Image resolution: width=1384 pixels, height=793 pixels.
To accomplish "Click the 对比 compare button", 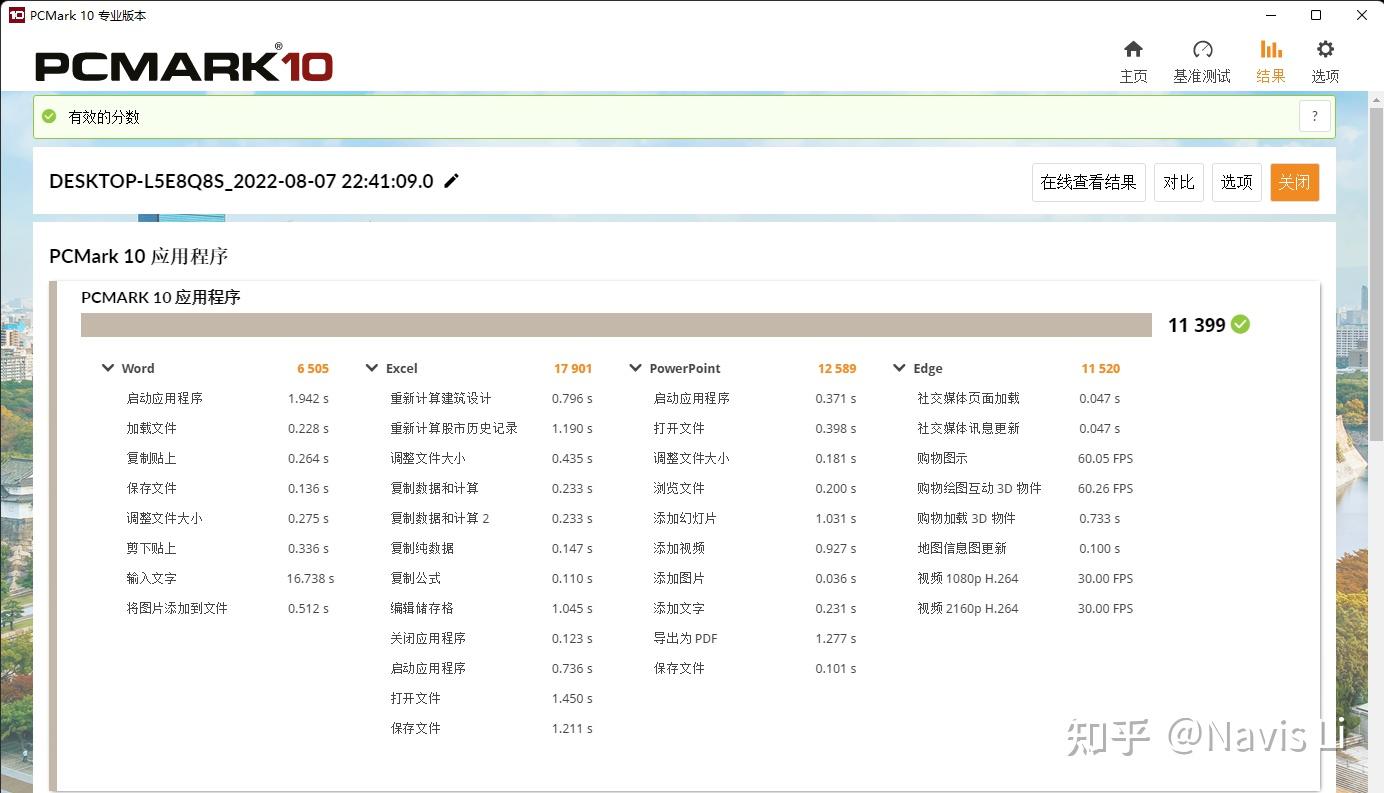I will pos(1178,182).
